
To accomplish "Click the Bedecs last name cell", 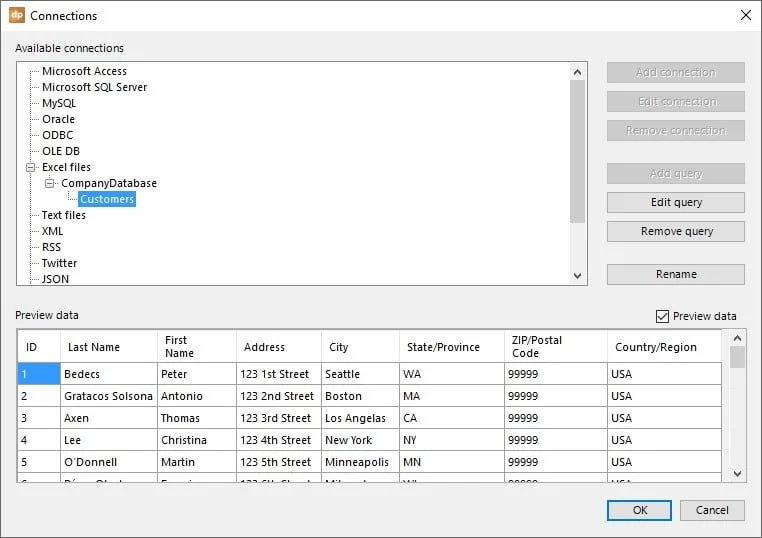I will tap(109, 374).
